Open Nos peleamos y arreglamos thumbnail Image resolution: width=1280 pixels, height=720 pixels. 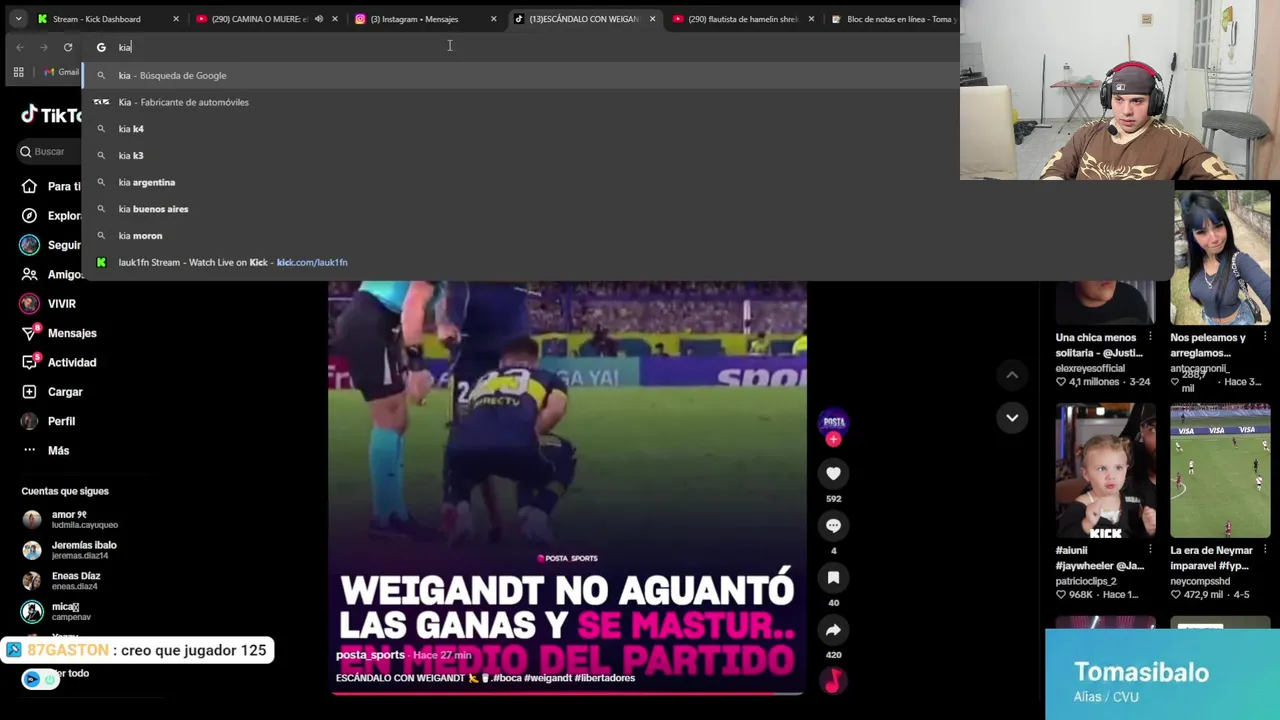[1220, 257]
